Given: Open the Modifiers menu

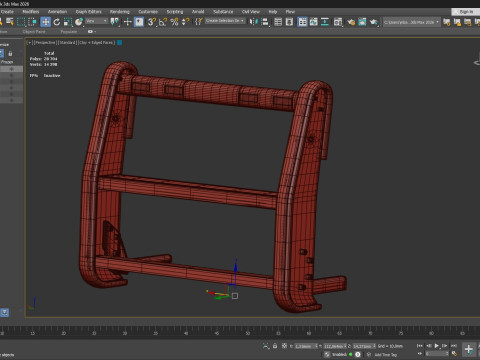Looking at the screenshot, I should click(31, 12).
